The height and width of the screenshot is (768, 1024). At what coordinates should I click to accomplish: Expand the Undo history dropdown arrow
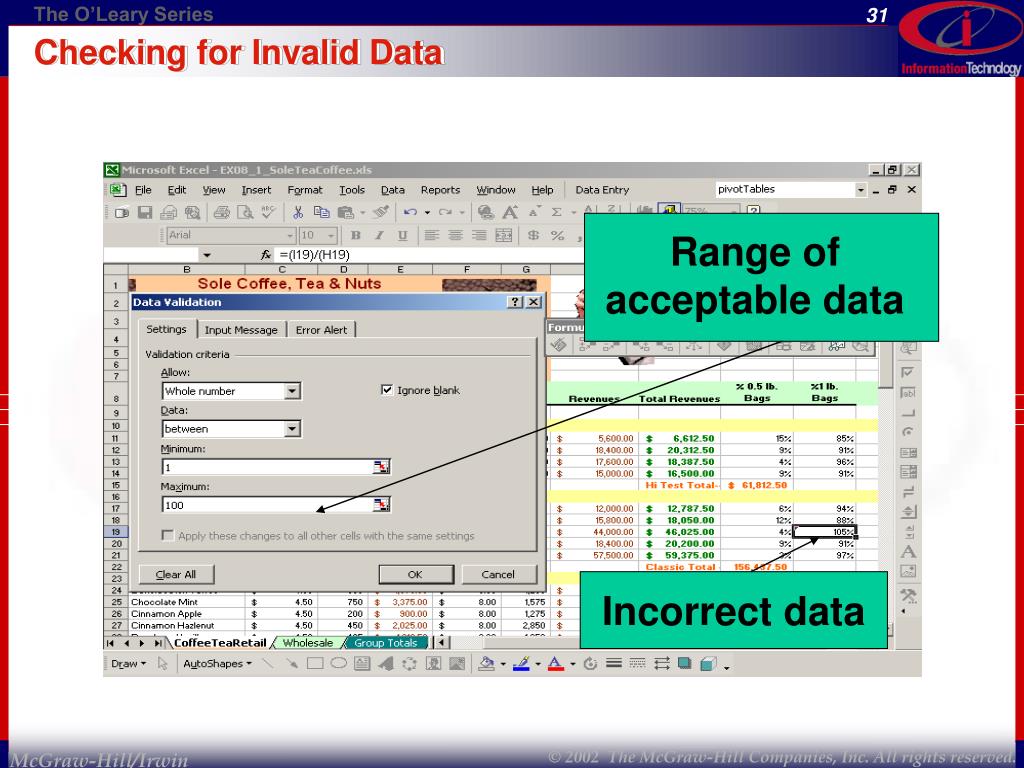426,212
